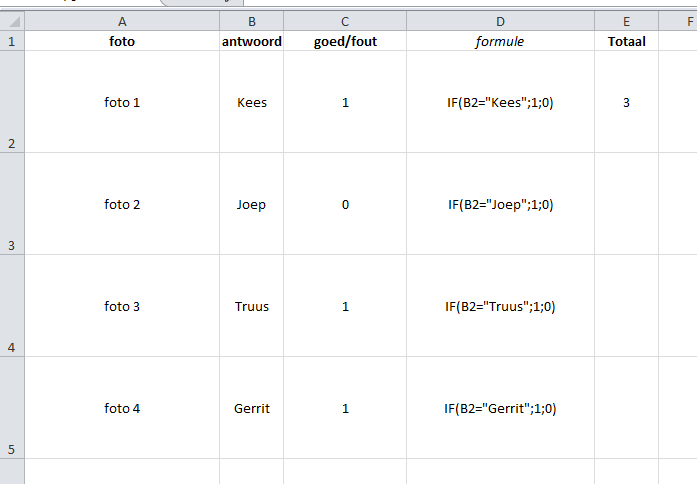This screenshot has height=484, width=697.
Task: Select column C header
Action: click(x=345, y=21)
